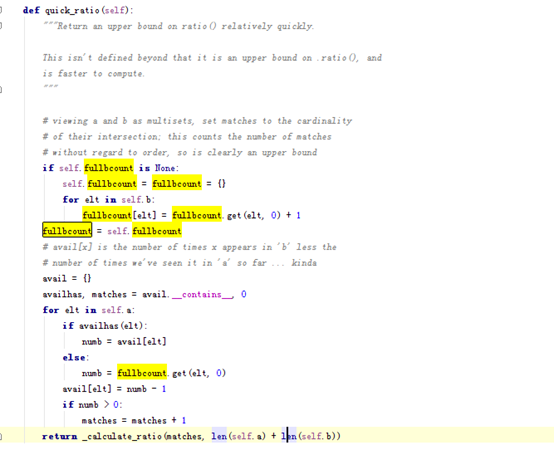Click the comment starting with viewing a and b
The image size is (554, 460).
click(197, 121)
